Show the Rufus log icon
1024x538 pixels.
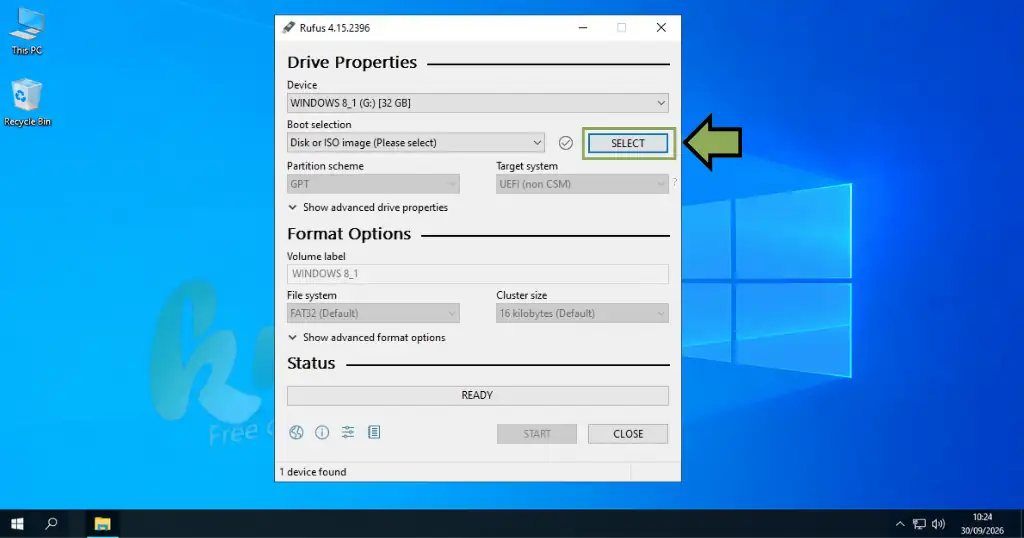pos(374,432)
